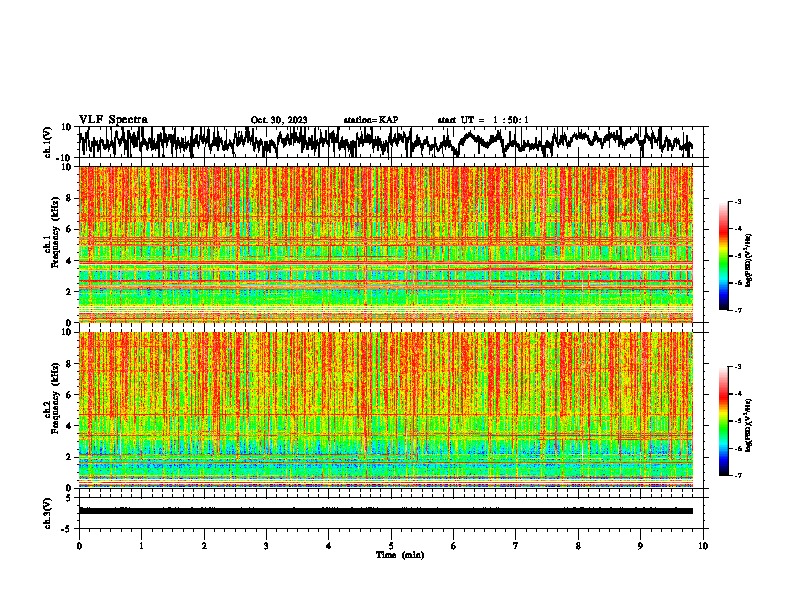Click inside the ch.1 spectrogram panel

(x=386, y=244)
